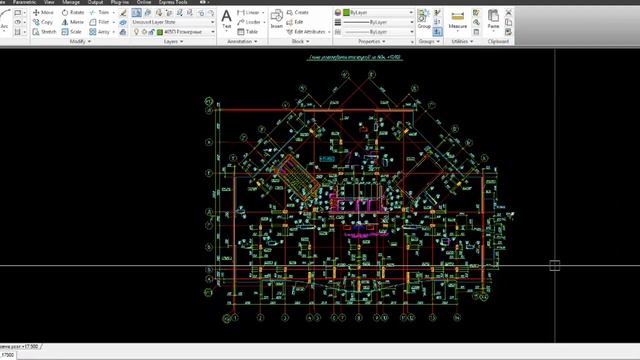The width and height of the screenshot is (640, 360).
Task: Select the multiline Text tool
Action: click(226, 20)
